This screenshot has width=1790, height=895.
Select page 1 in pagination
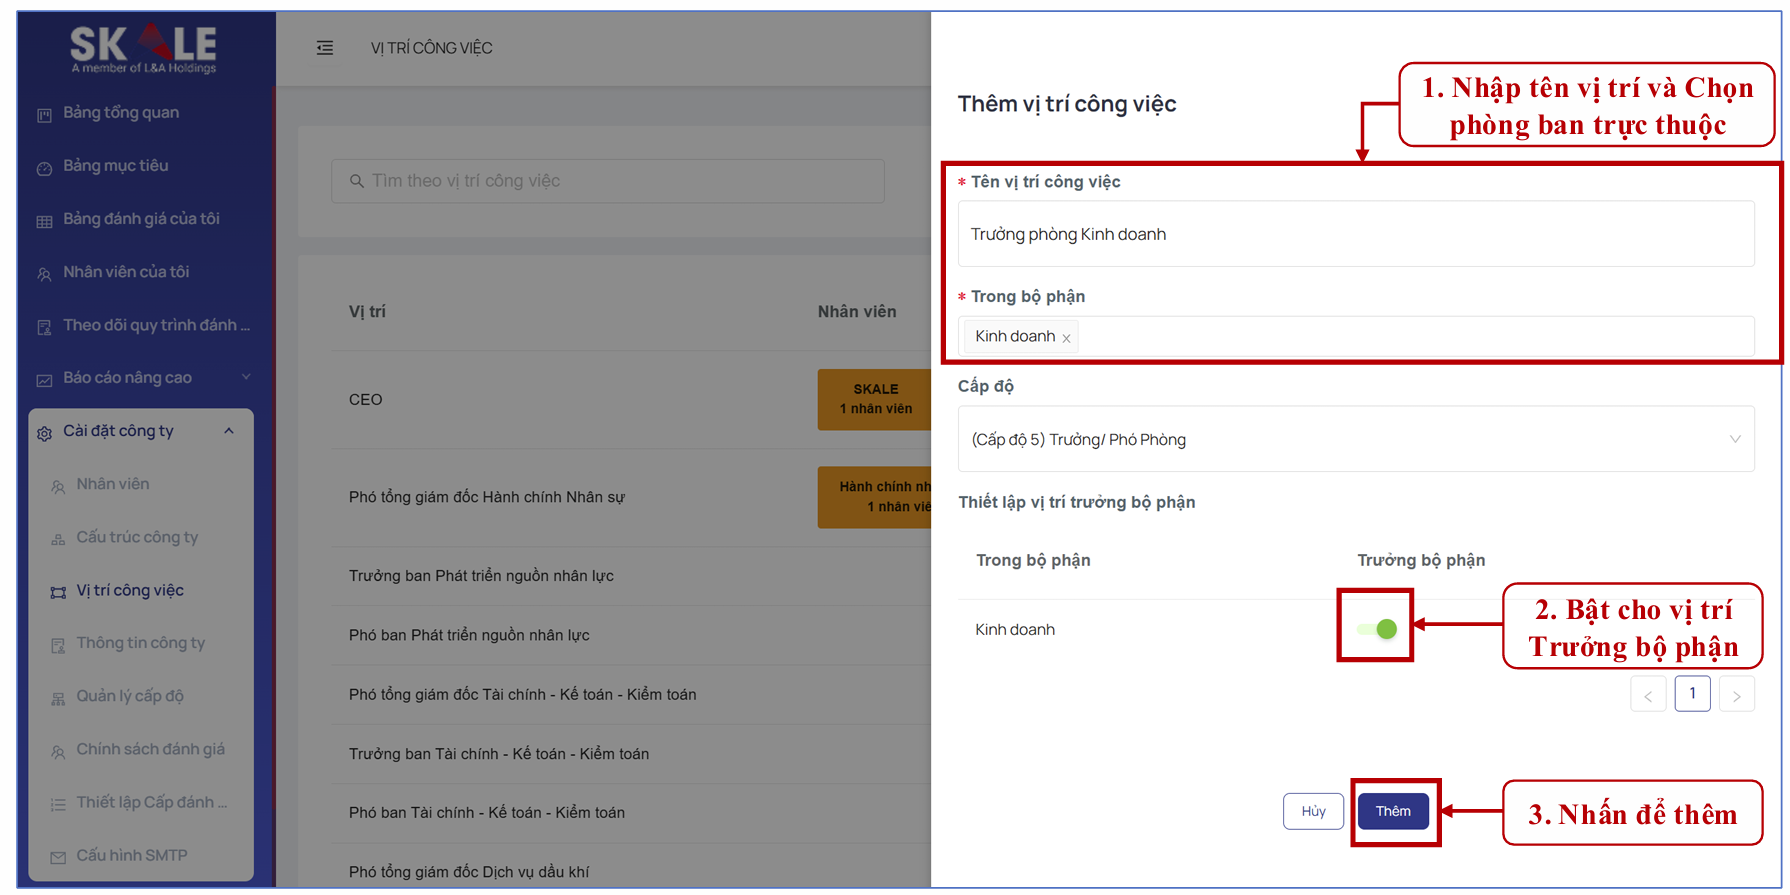[1692, 694]
